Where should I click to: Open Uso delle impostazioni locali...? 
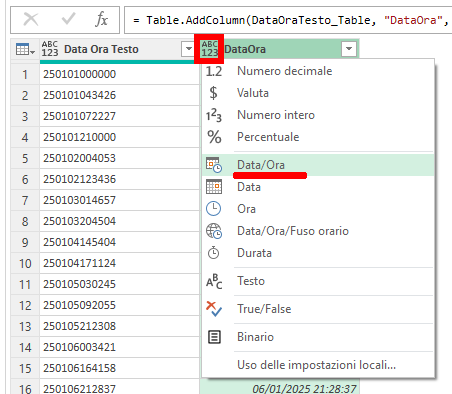pos(316,365)
